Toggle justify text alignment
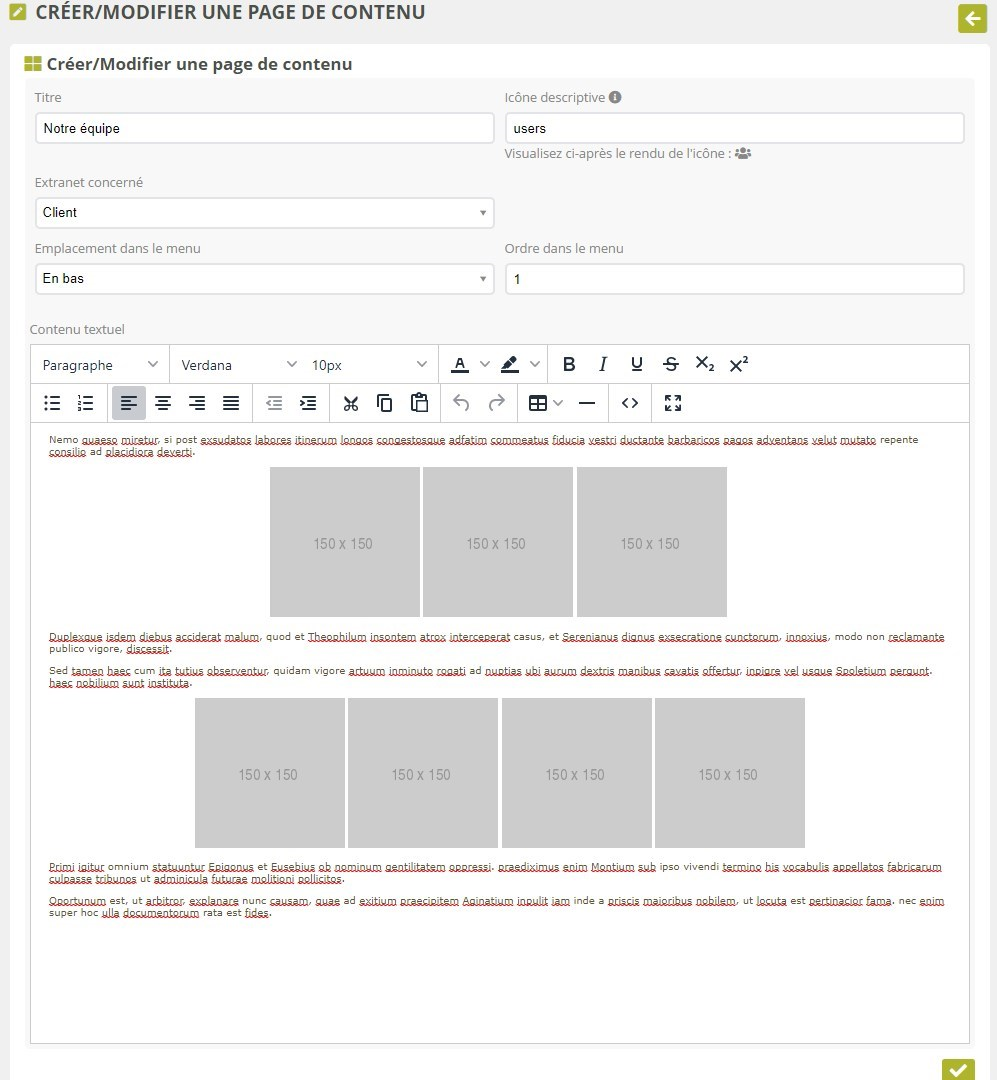 (231, 403)
